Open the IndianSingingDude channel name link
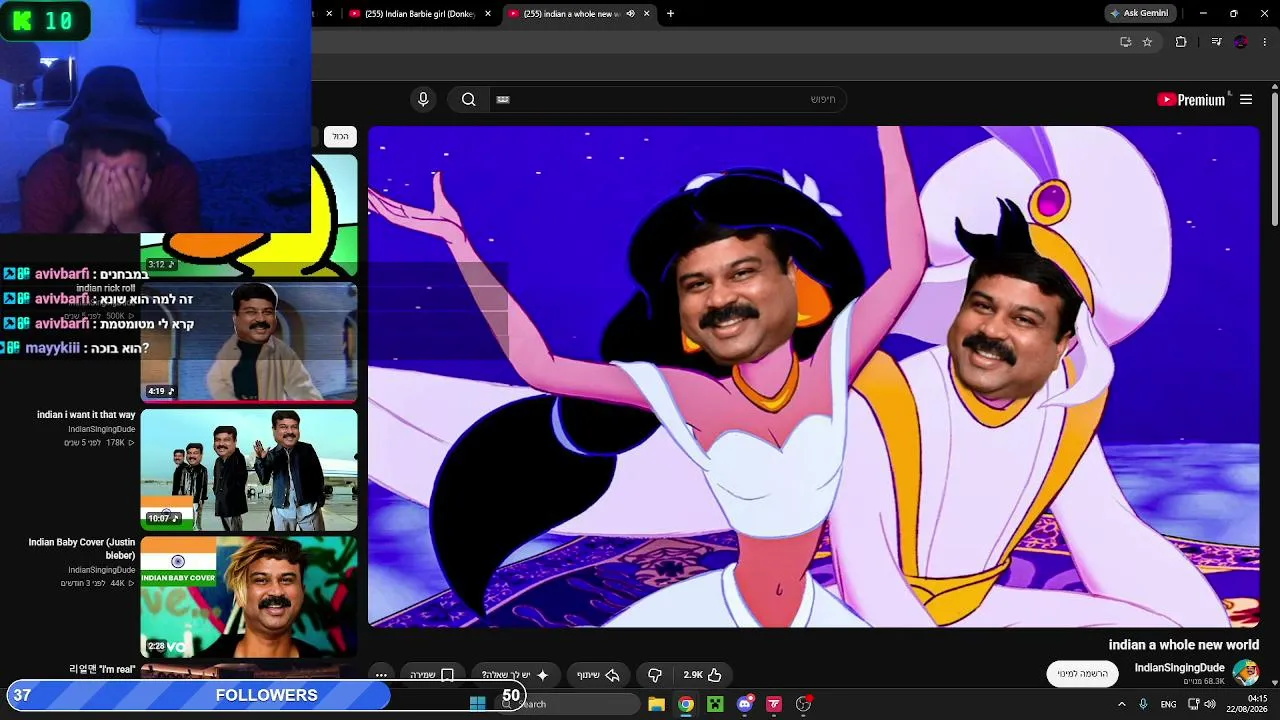The width and height of the screenshot is (1280, 720). 1179,668
